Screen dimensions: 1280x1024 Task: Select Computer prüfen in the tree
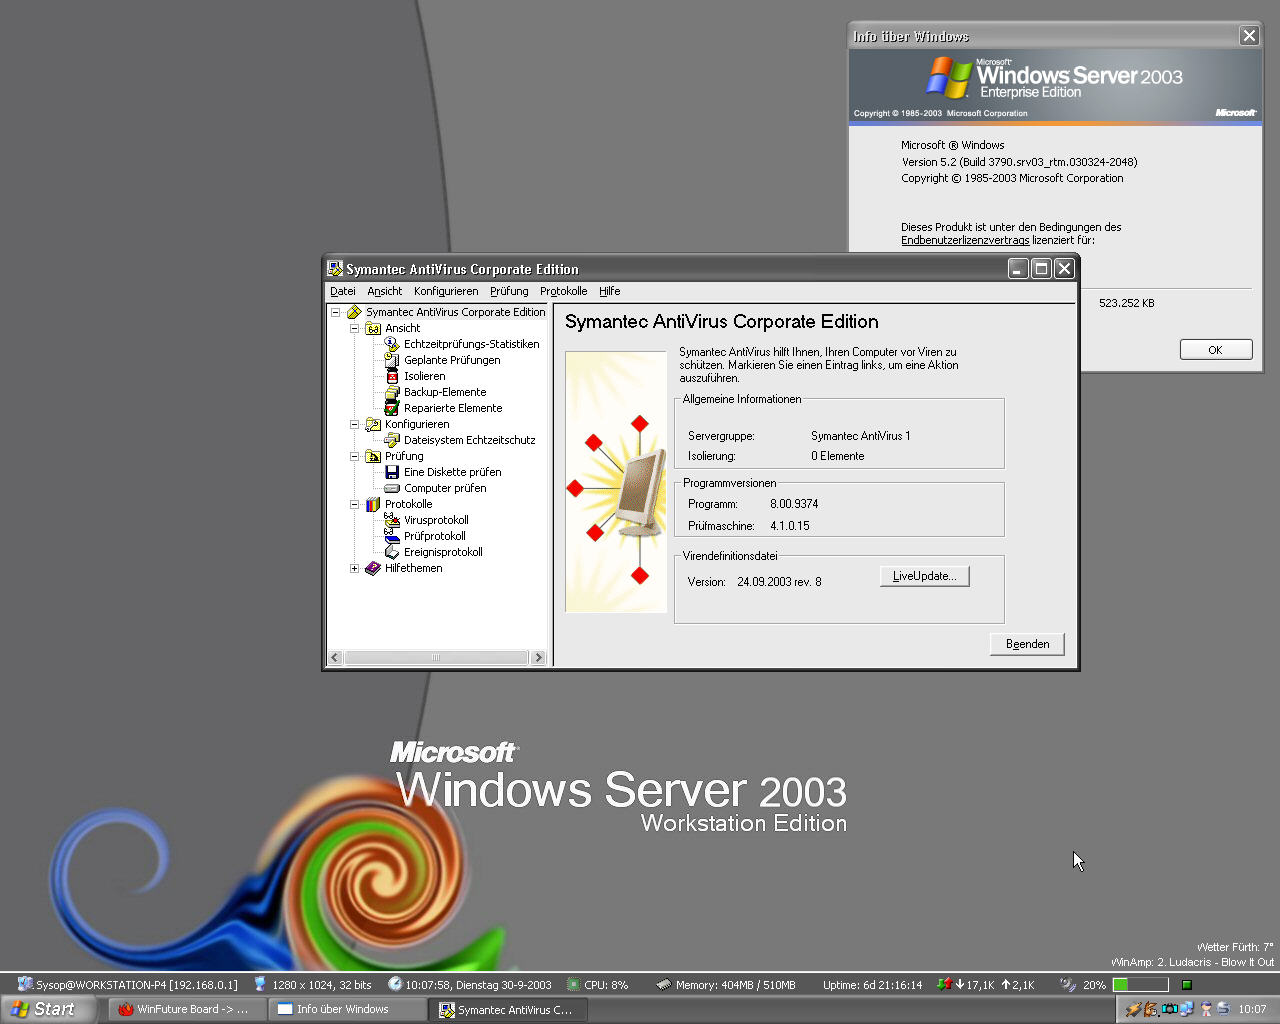point(444,488)
